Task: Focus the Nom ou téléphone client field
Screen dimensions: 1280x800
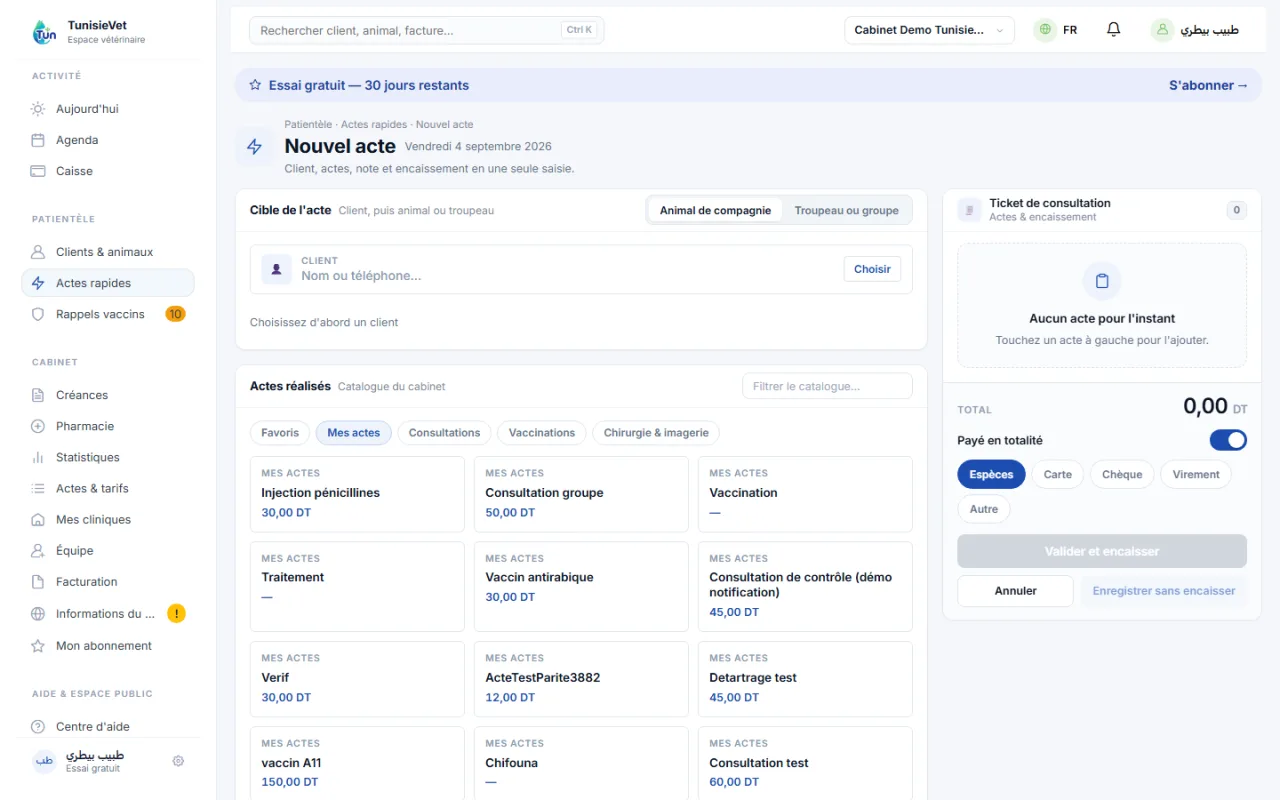Action: 565,276
